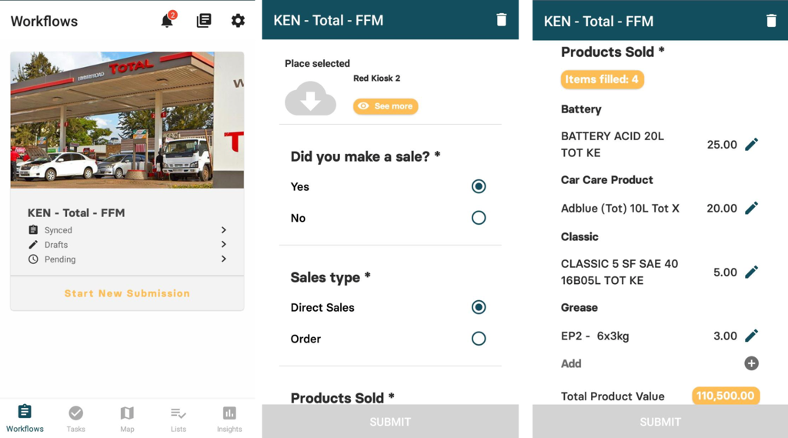Choose Direct Sales as sales type
This screenshot has width=788, height=438.
click(x=478, y=307)
